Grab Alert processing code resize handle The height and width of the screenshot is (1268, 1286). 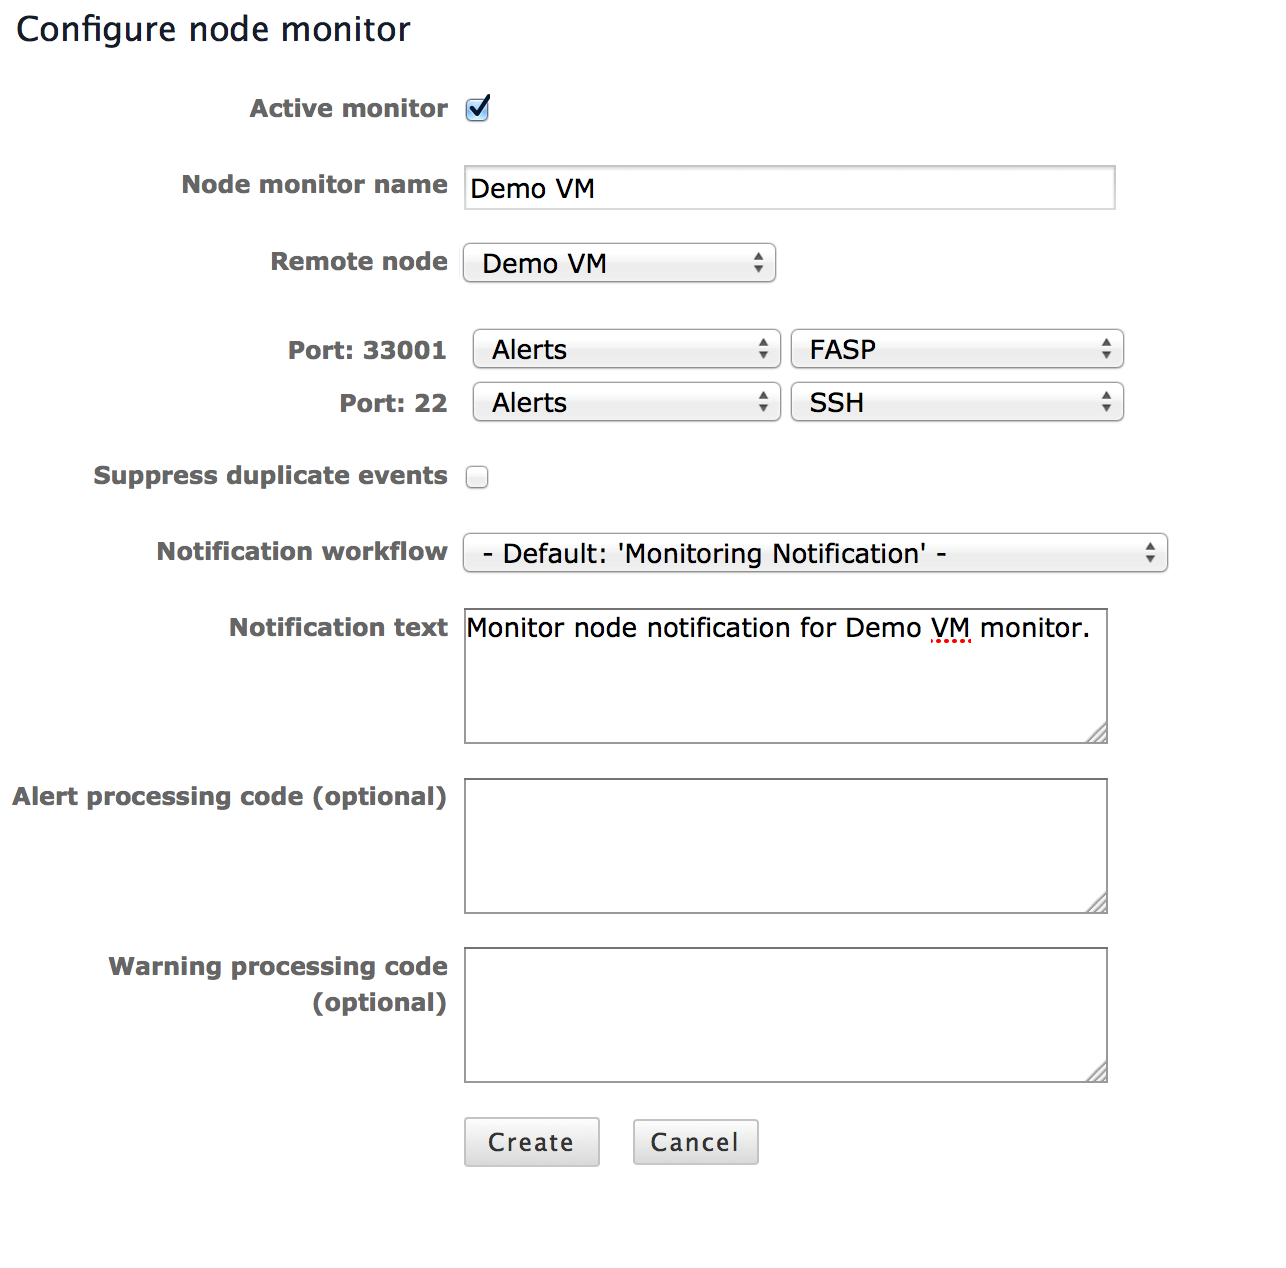click(x=1098, y=904)
